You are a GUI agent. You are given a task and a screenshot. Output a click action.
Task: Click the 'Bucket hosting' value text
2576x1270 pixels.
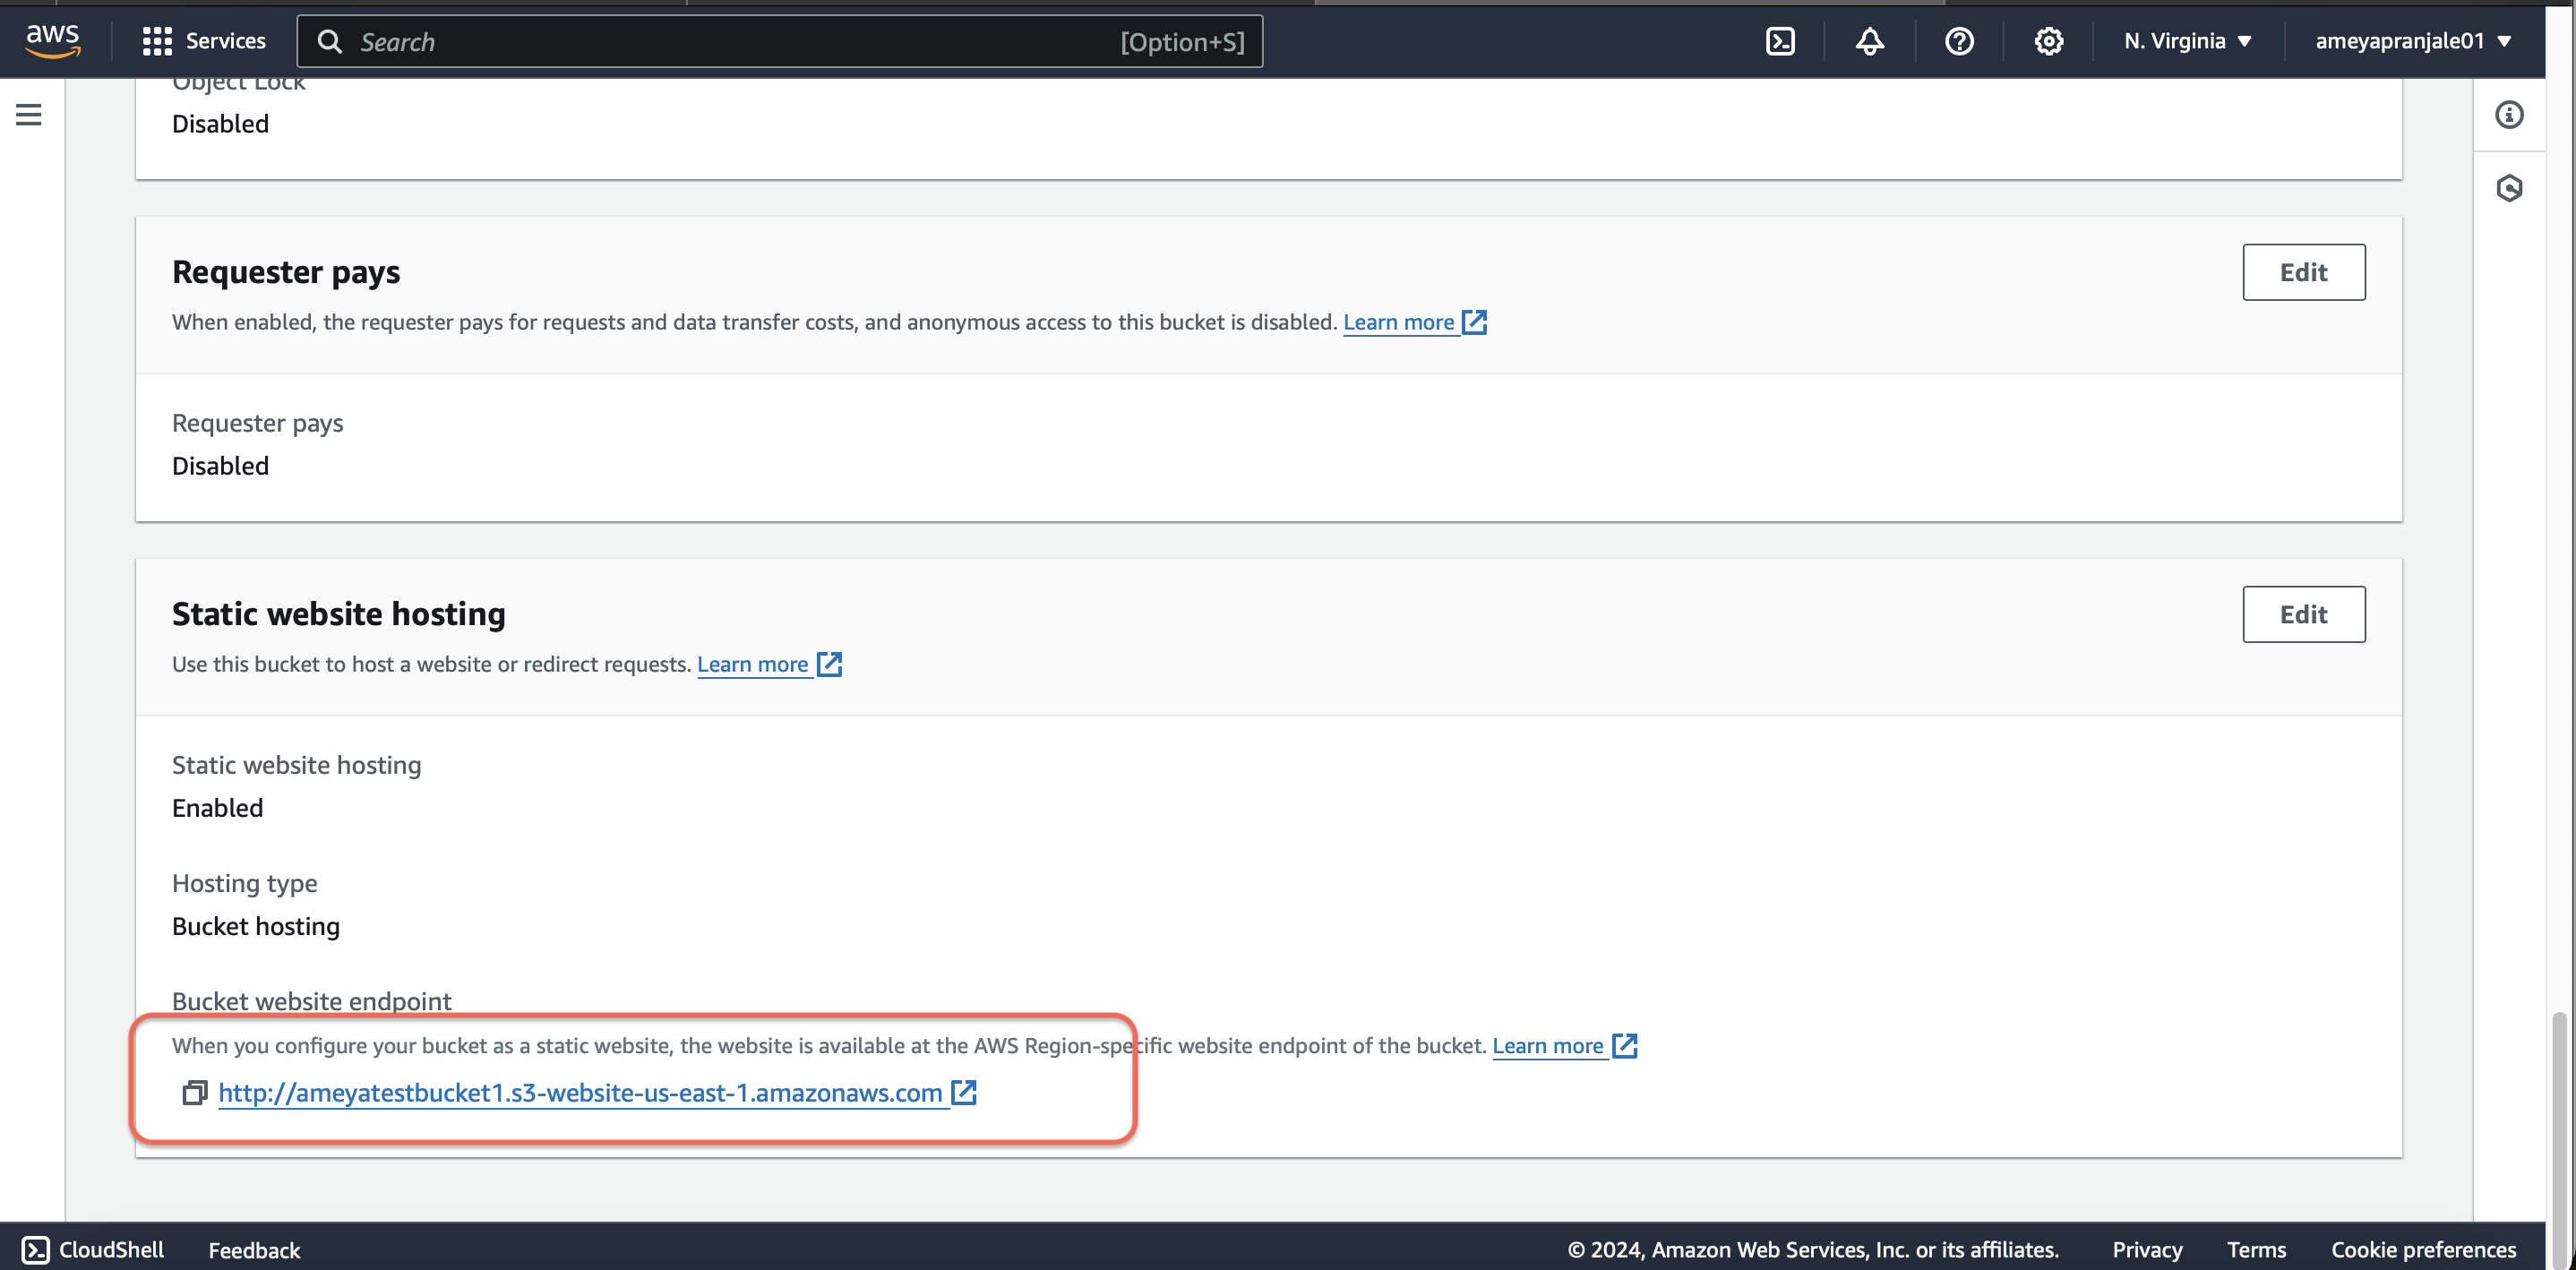(x=256, y=926)
